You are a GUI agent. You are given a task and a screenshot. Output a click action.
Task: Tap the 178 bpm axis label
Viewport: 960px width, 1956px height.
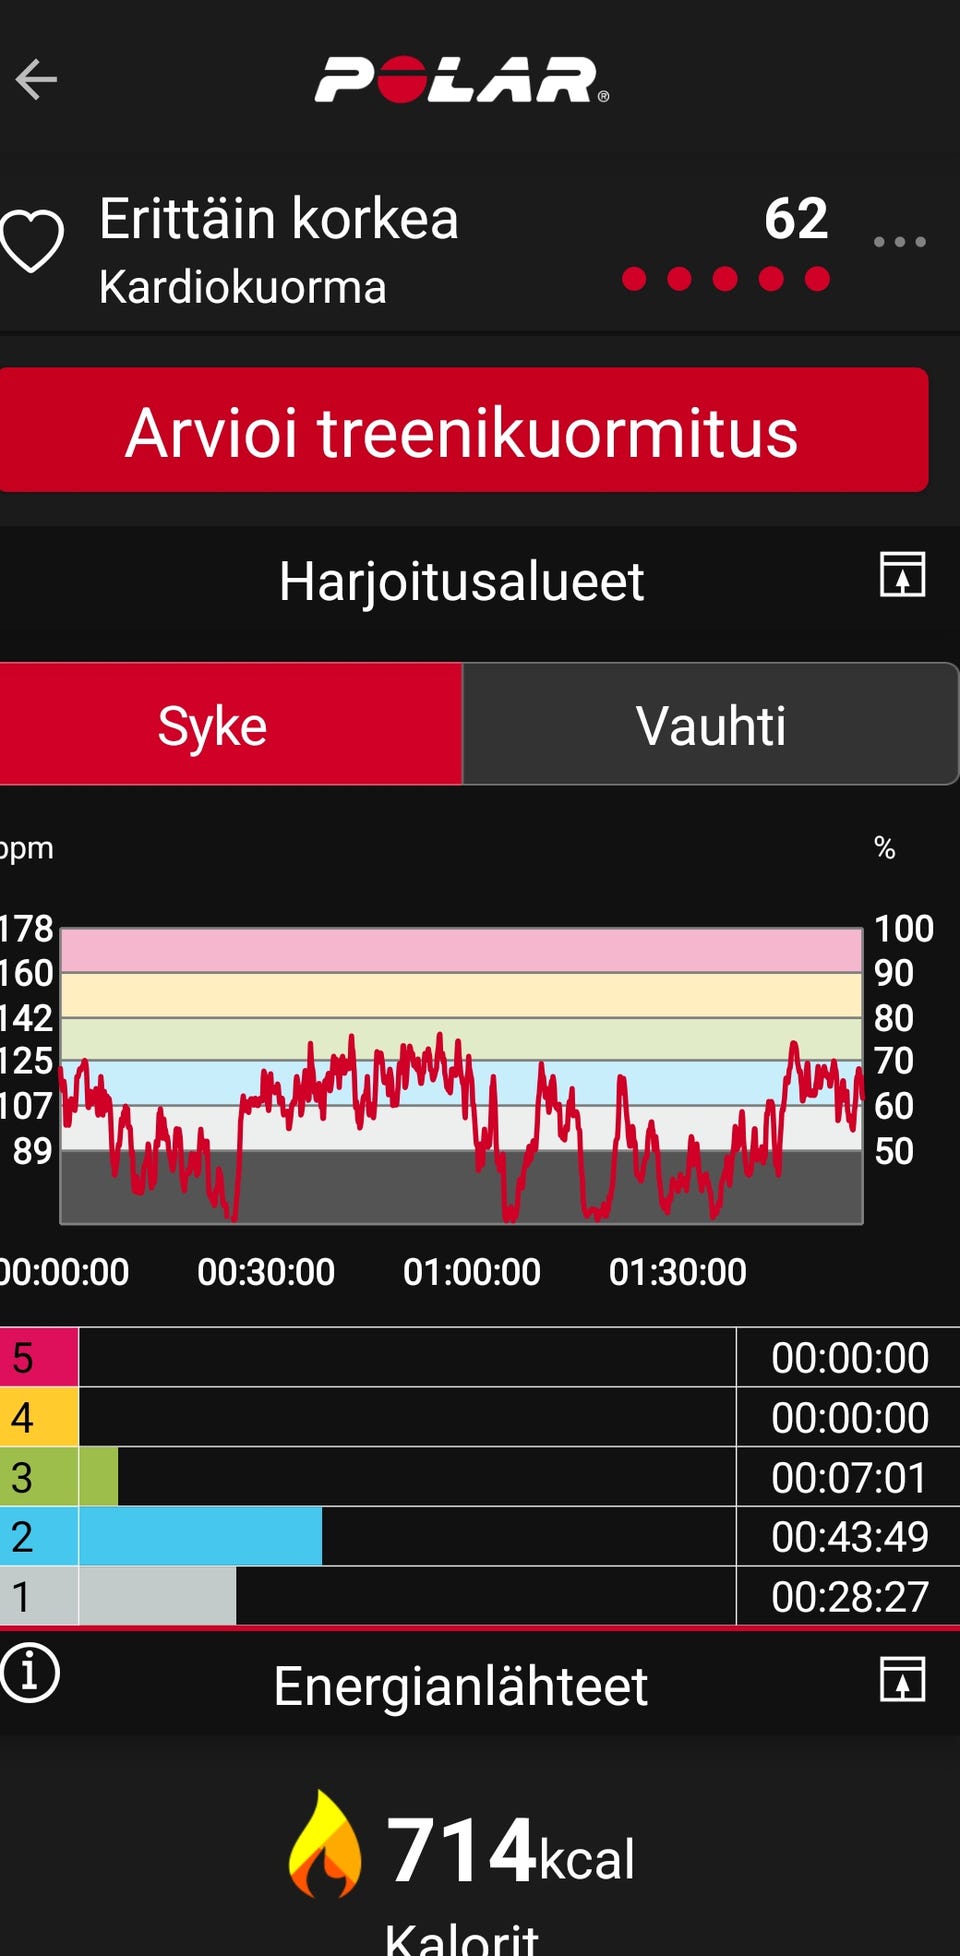point(27,929)
